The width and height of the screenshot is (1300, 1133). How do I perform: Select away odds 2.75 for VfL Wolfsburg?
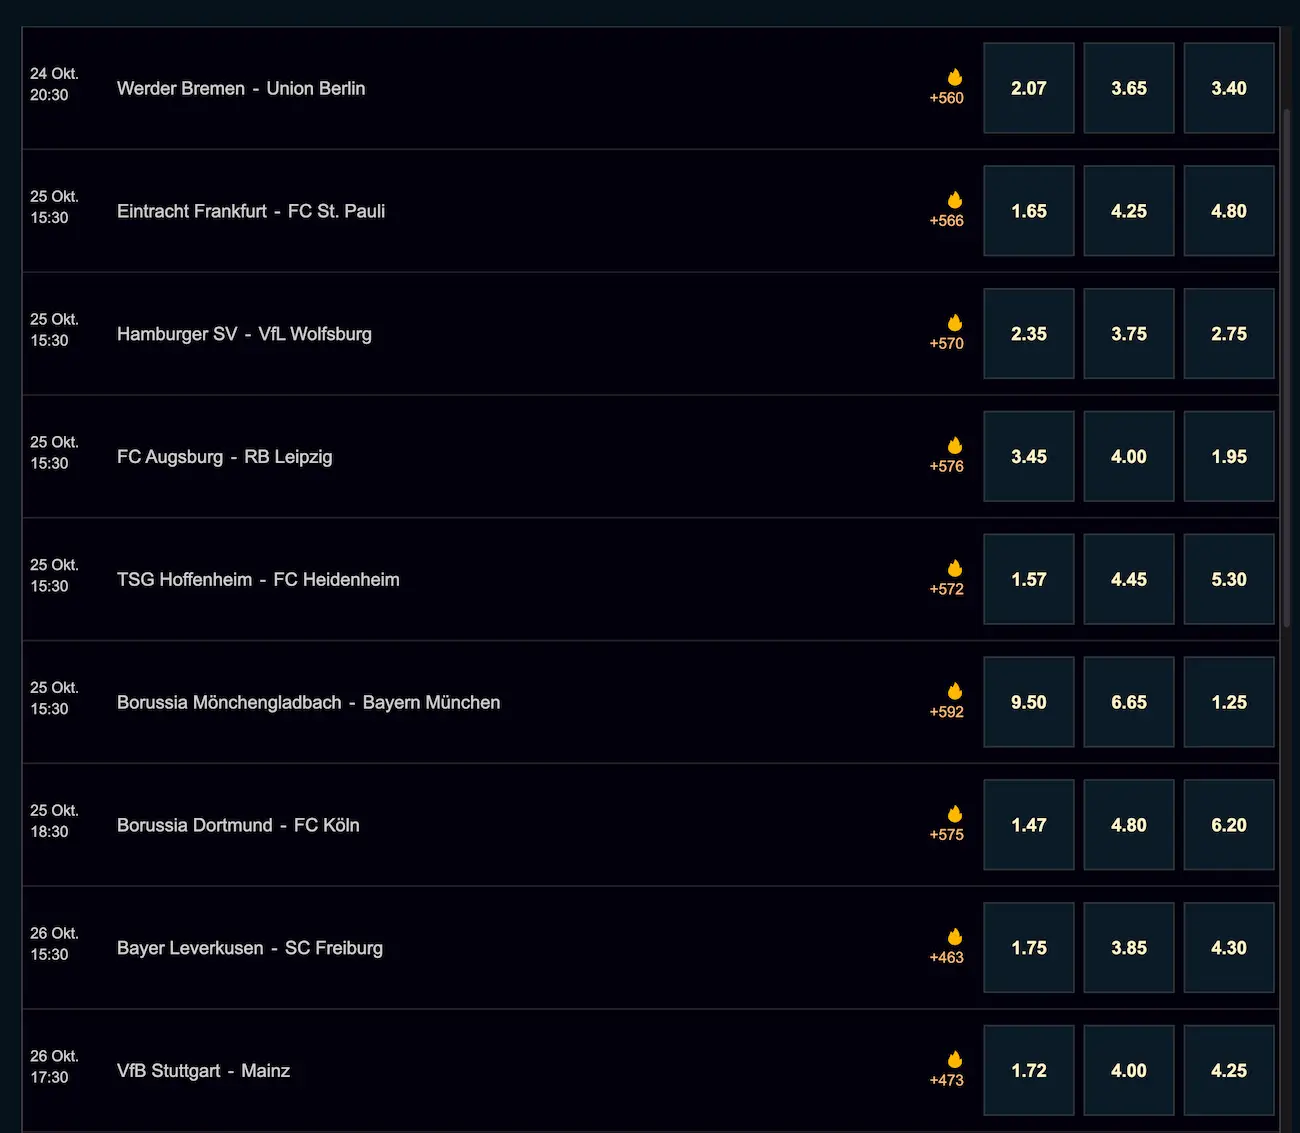[1228, 334]
